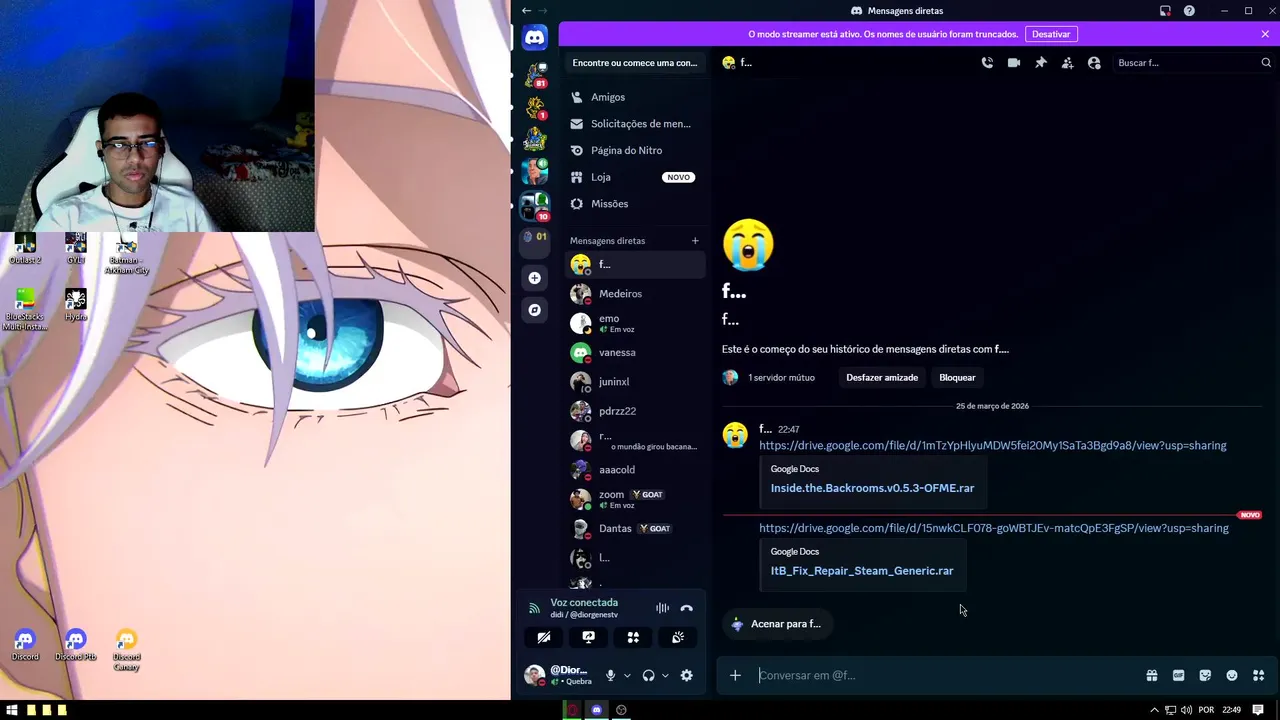Image resolution: width=1280 pixels, height=720 pixels.
Task: Open the GIF picker
Action: [1178, 676]
